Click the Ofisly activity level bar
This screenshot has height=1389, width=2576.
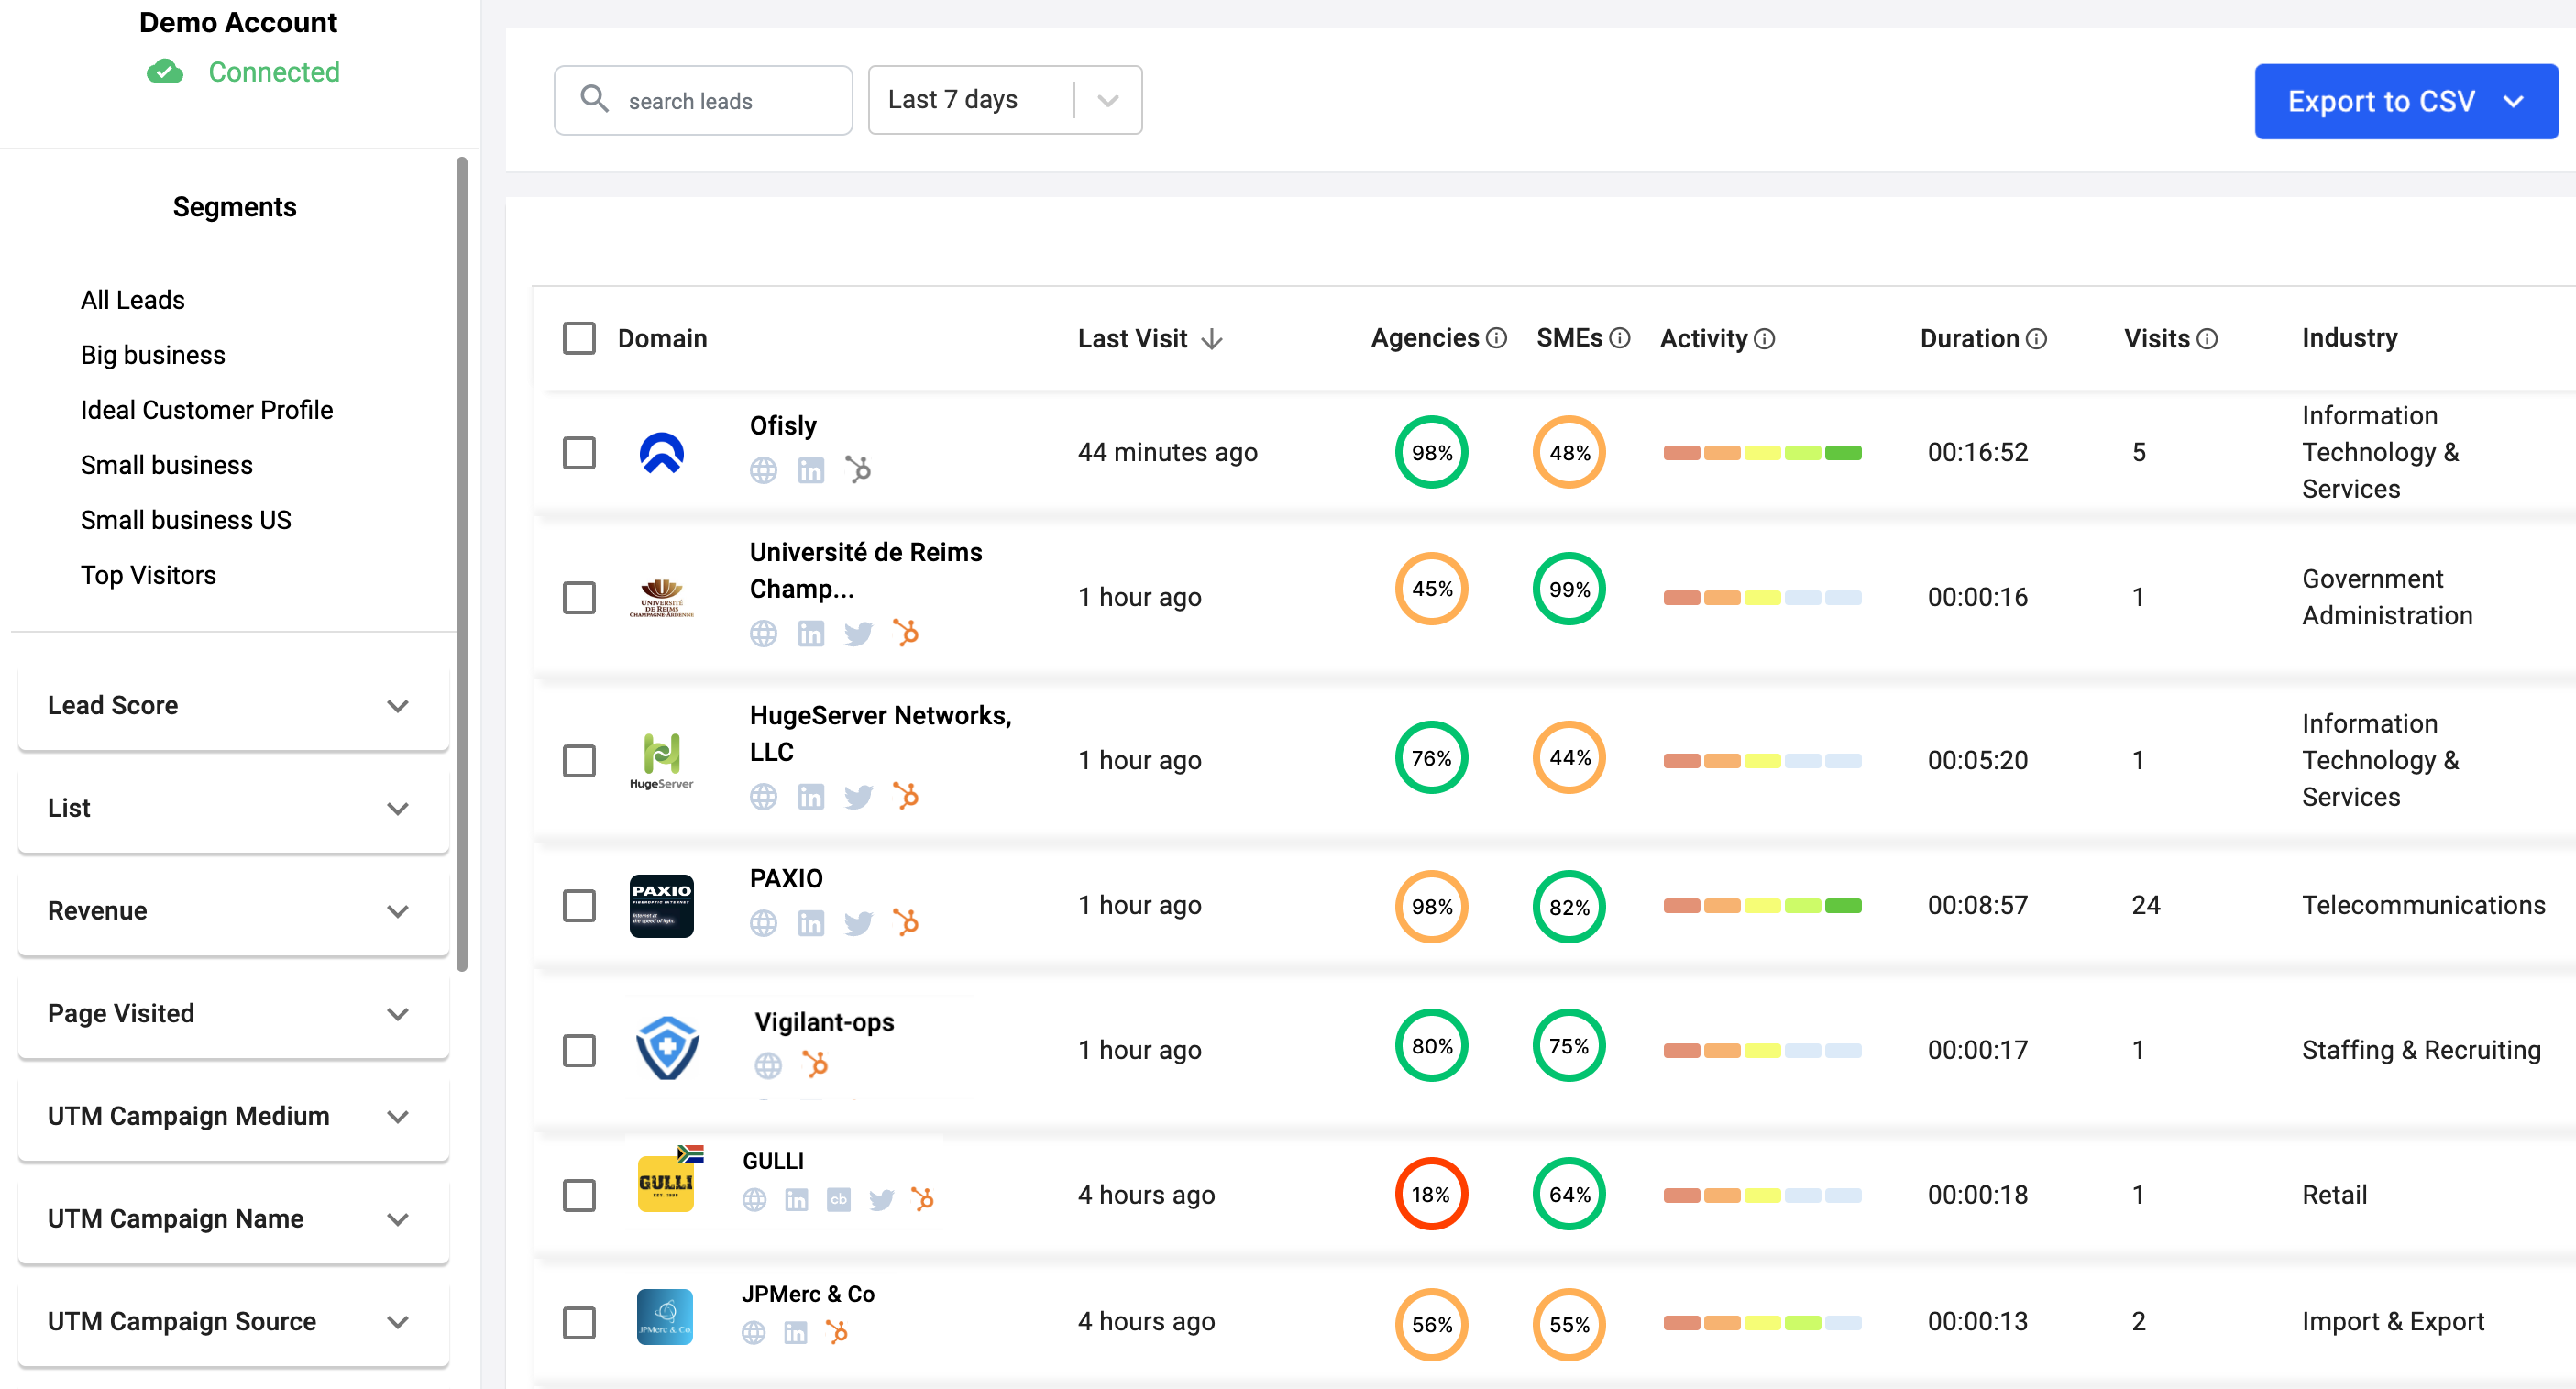[x=1762, y=453]
